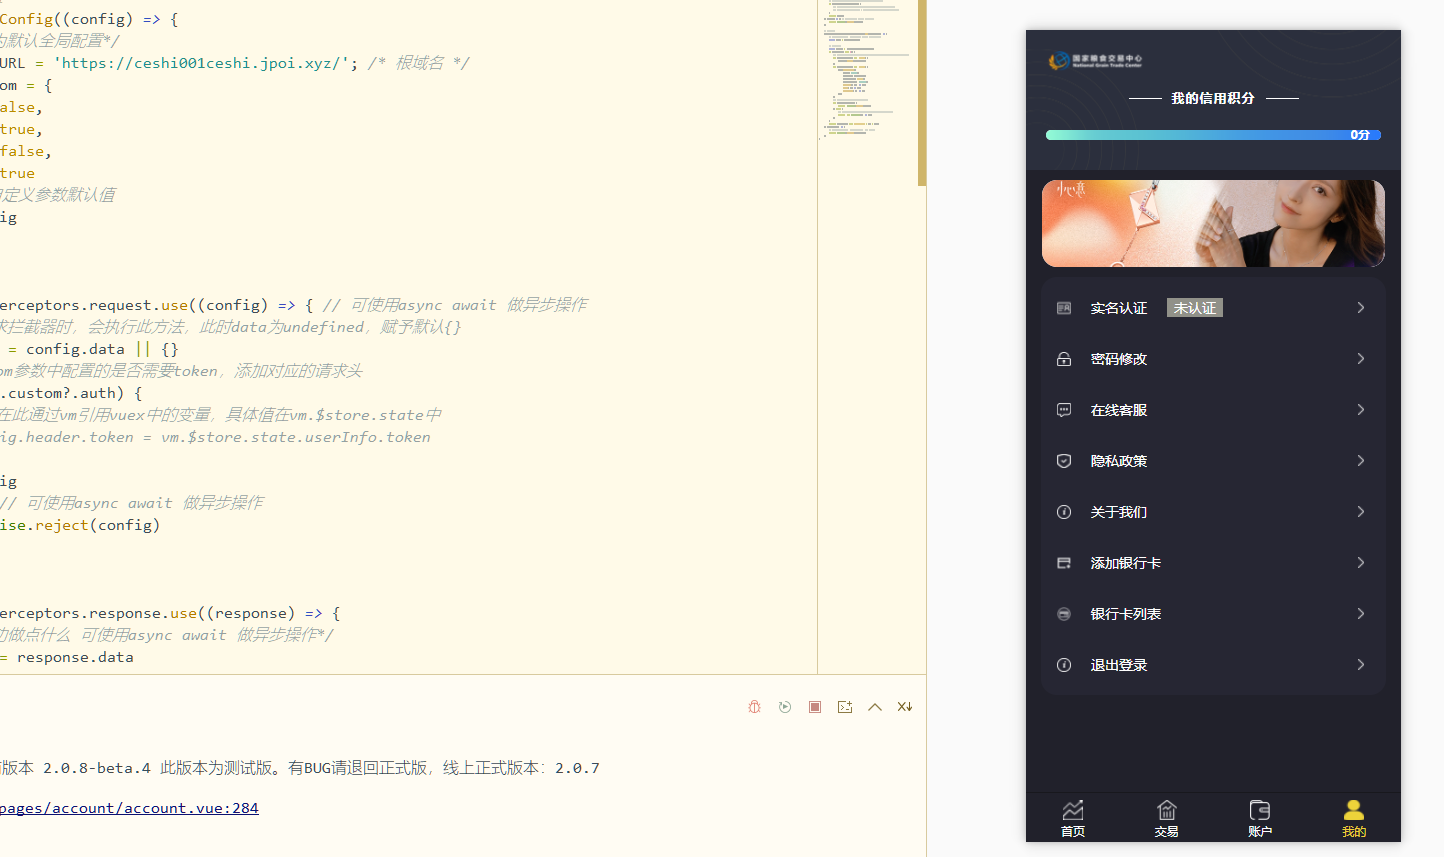
Task: Go to the 账户 bottom tab
Action: coord(1260,818)
